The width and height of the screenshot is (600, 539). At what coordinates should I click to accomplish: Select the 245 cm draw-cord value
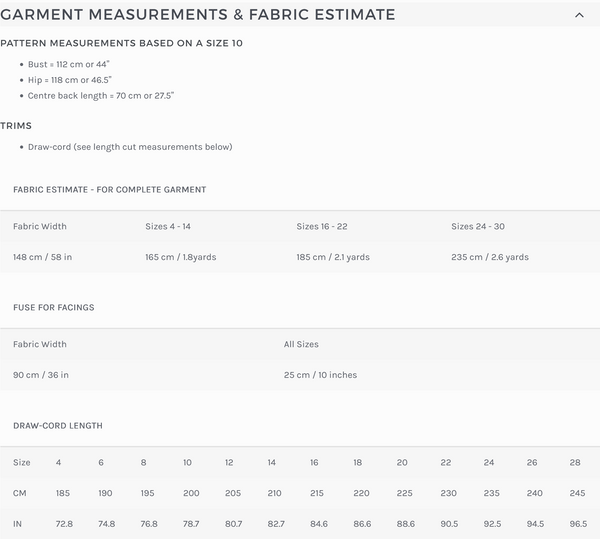[577, 493]
